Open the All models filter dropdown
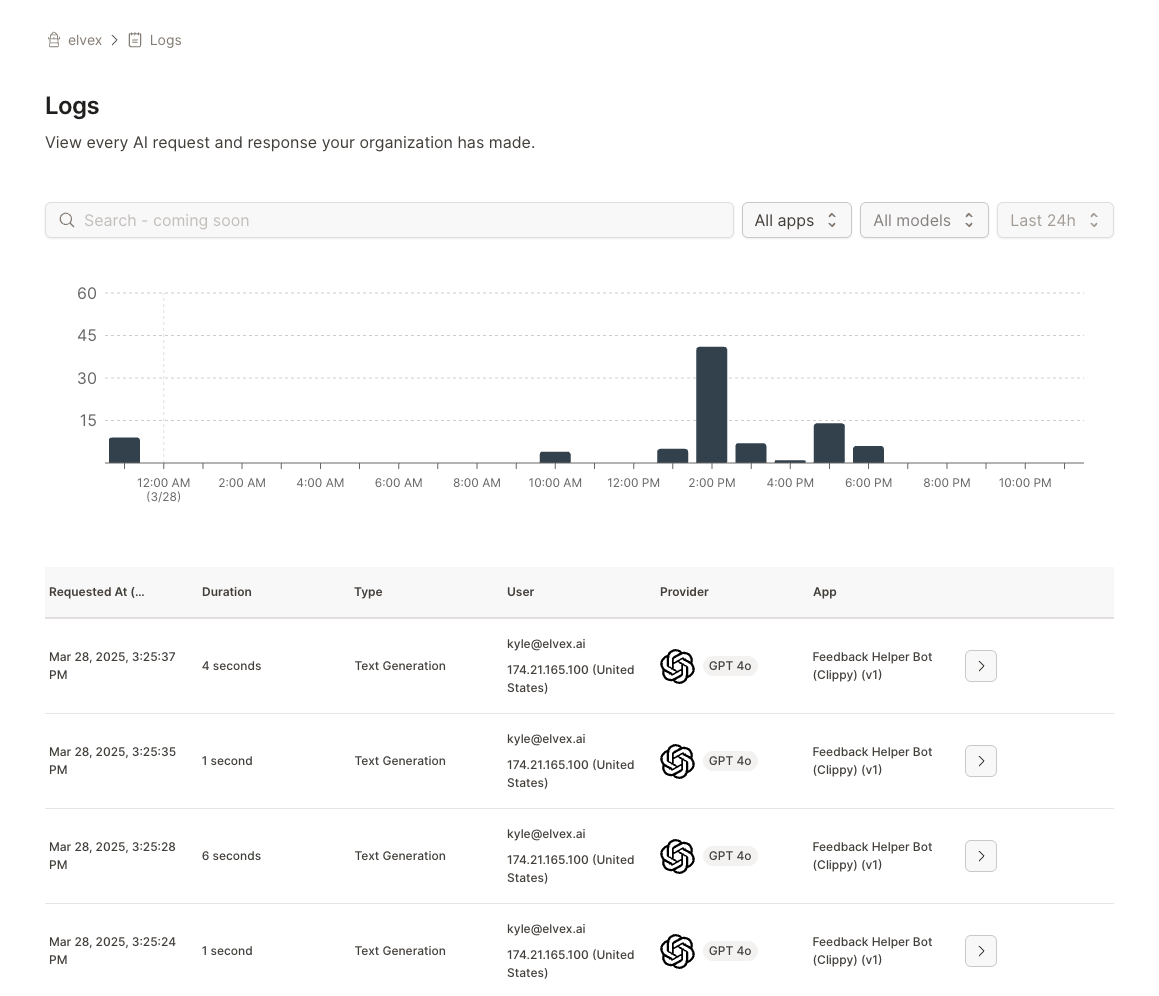Viewport: 1159px width, 996px height. pyautogui.click(x=923, y=220)
